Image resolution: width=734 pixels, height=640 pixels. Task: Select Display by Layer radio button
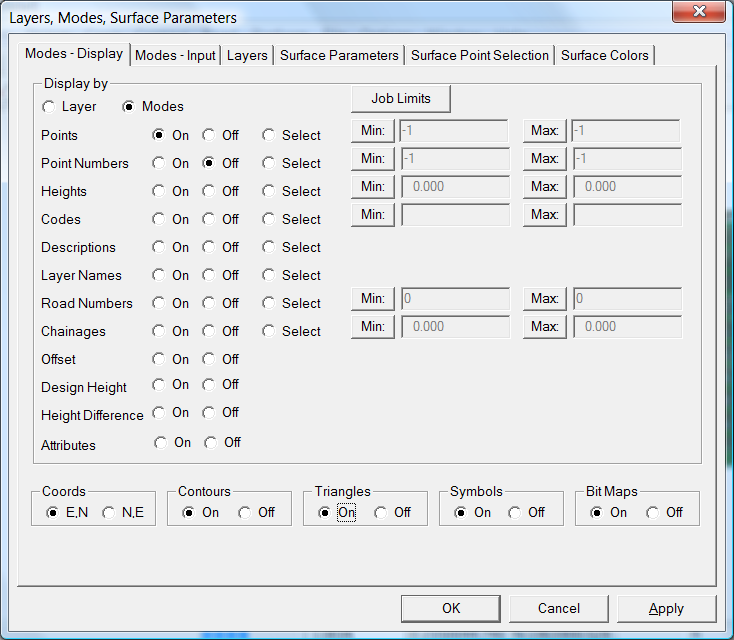coord(49,106)
